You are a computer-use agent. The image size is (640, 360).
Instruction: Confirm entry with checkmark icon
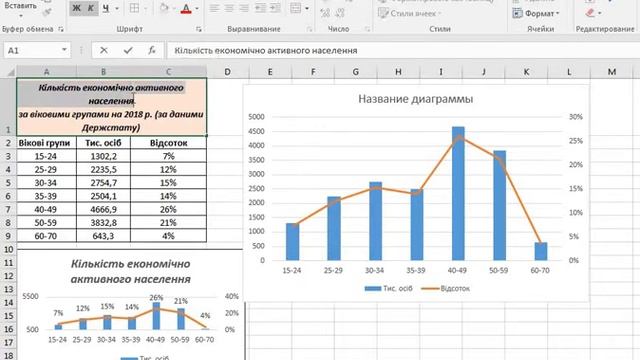coord(128,50)
